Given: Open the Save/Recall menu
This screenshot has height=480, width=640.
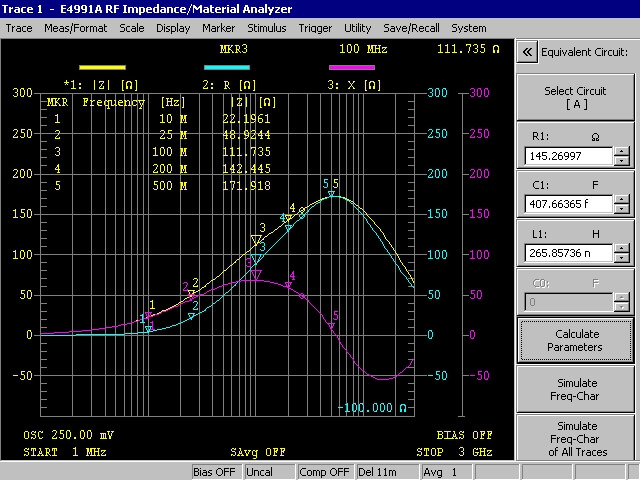Looking at the screenshot, I should click(411, 28).
